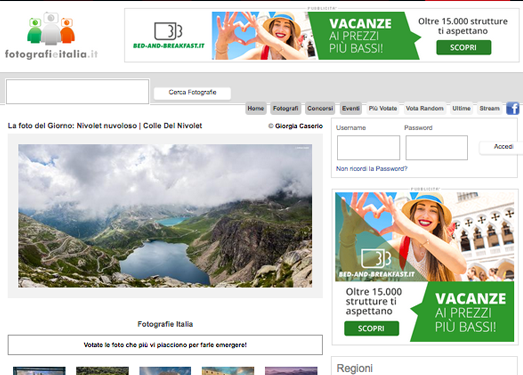Open the Nivolet nuvoloso photo of the day
Viewport: 523px width, 375px height.
165,216
